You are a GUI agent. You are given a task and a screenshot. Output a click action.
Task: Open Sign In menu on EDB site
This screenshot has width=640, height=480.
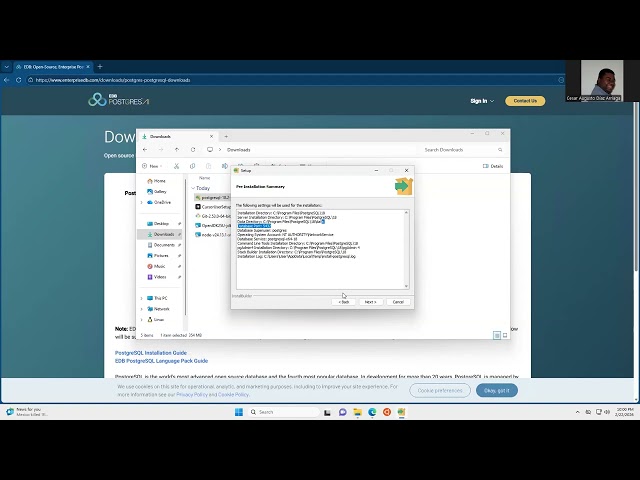(482, 101)
